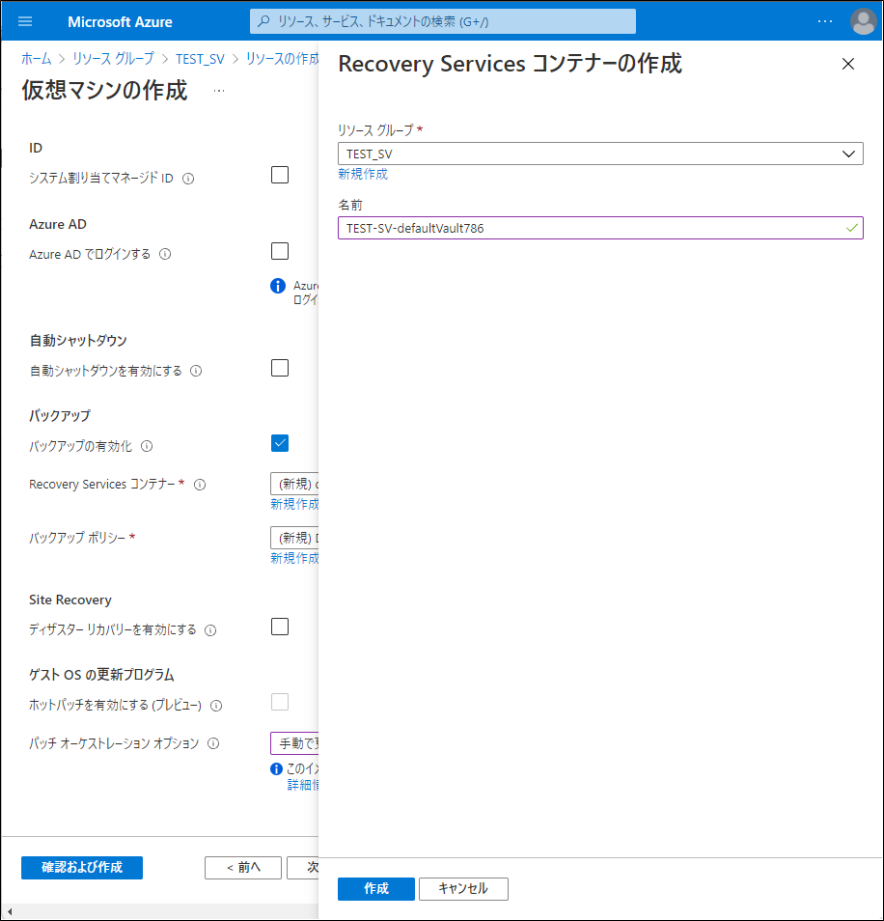This screenshot has height=921, width=884.
Task: Expand the リソース グループ TEST_SV dropdown
Action: 600,154
